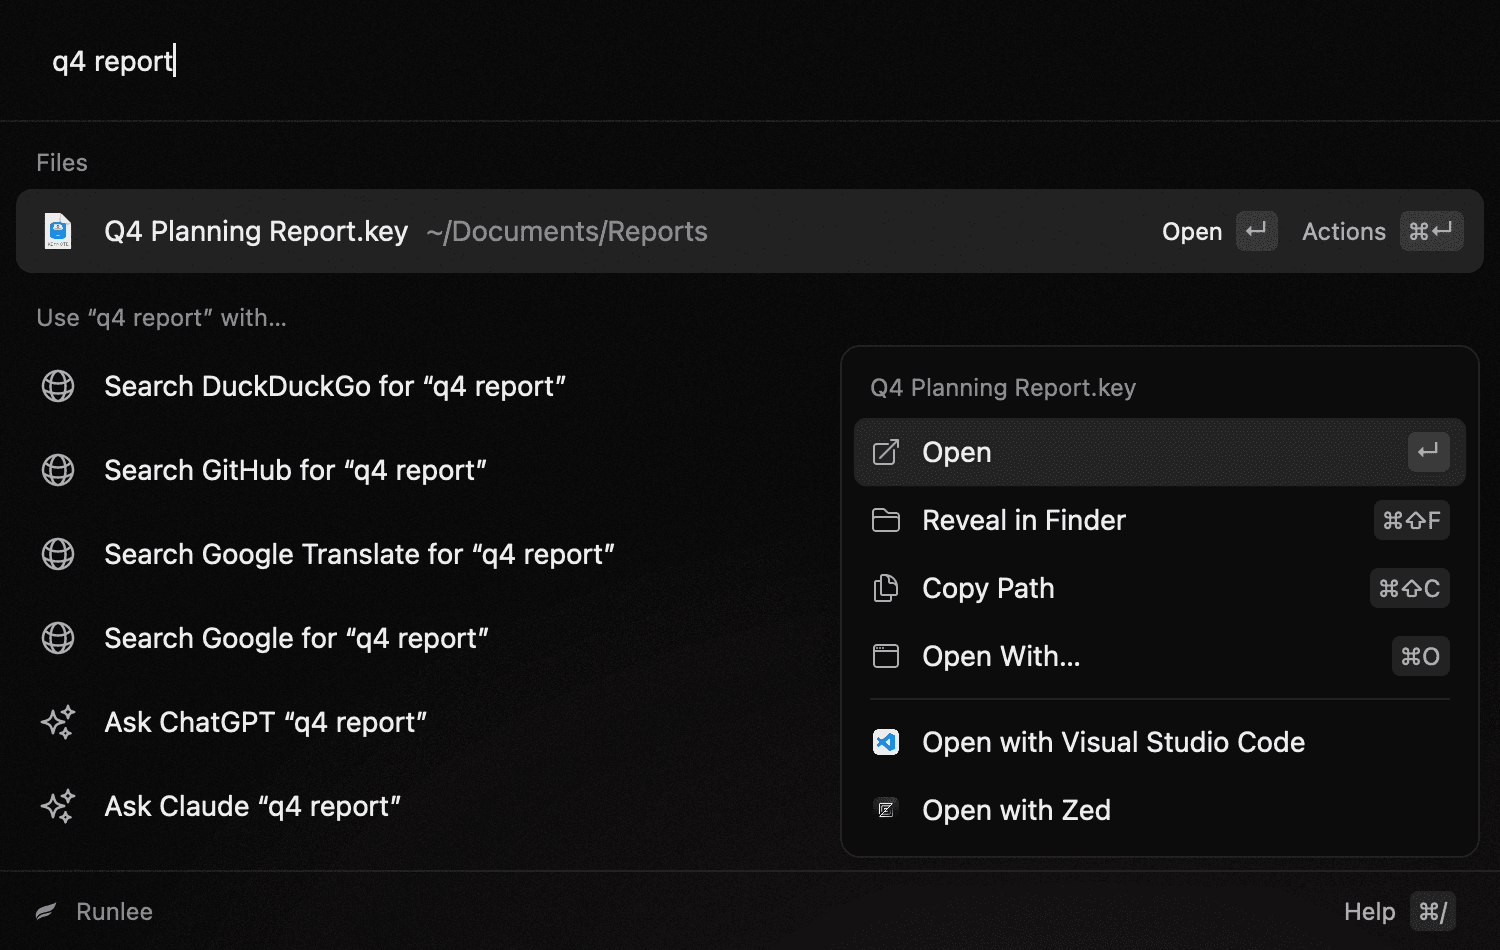The width and height of the screenshot is (1500, 950).
Task: Click the ⌘O shortcut badge
Action: pyautogui.click(x=1420, y=656)
